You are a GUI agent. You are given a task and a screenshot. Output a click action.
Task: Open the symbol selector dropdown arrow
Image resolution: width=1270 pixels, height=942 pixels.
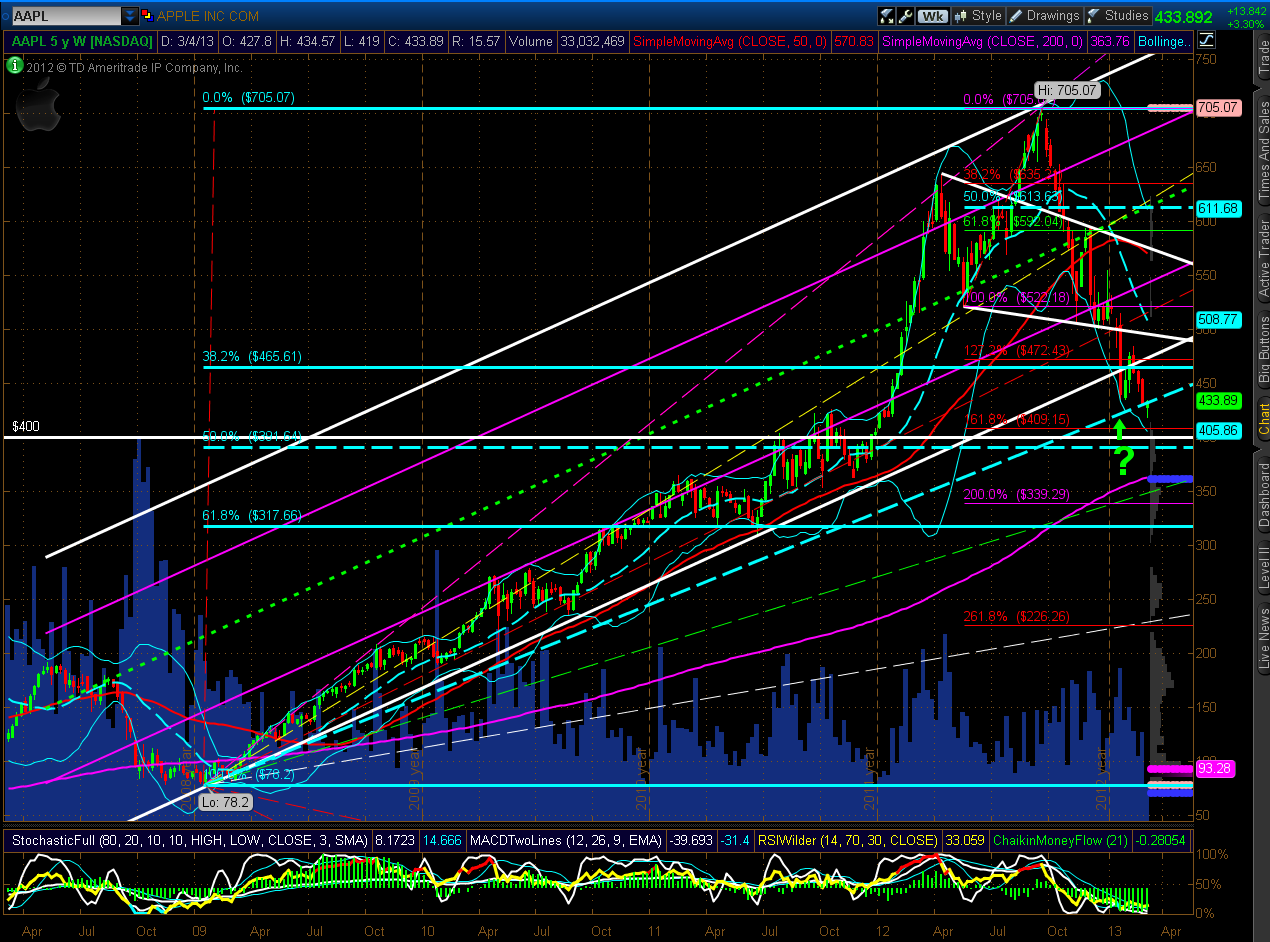pos(131,16)
